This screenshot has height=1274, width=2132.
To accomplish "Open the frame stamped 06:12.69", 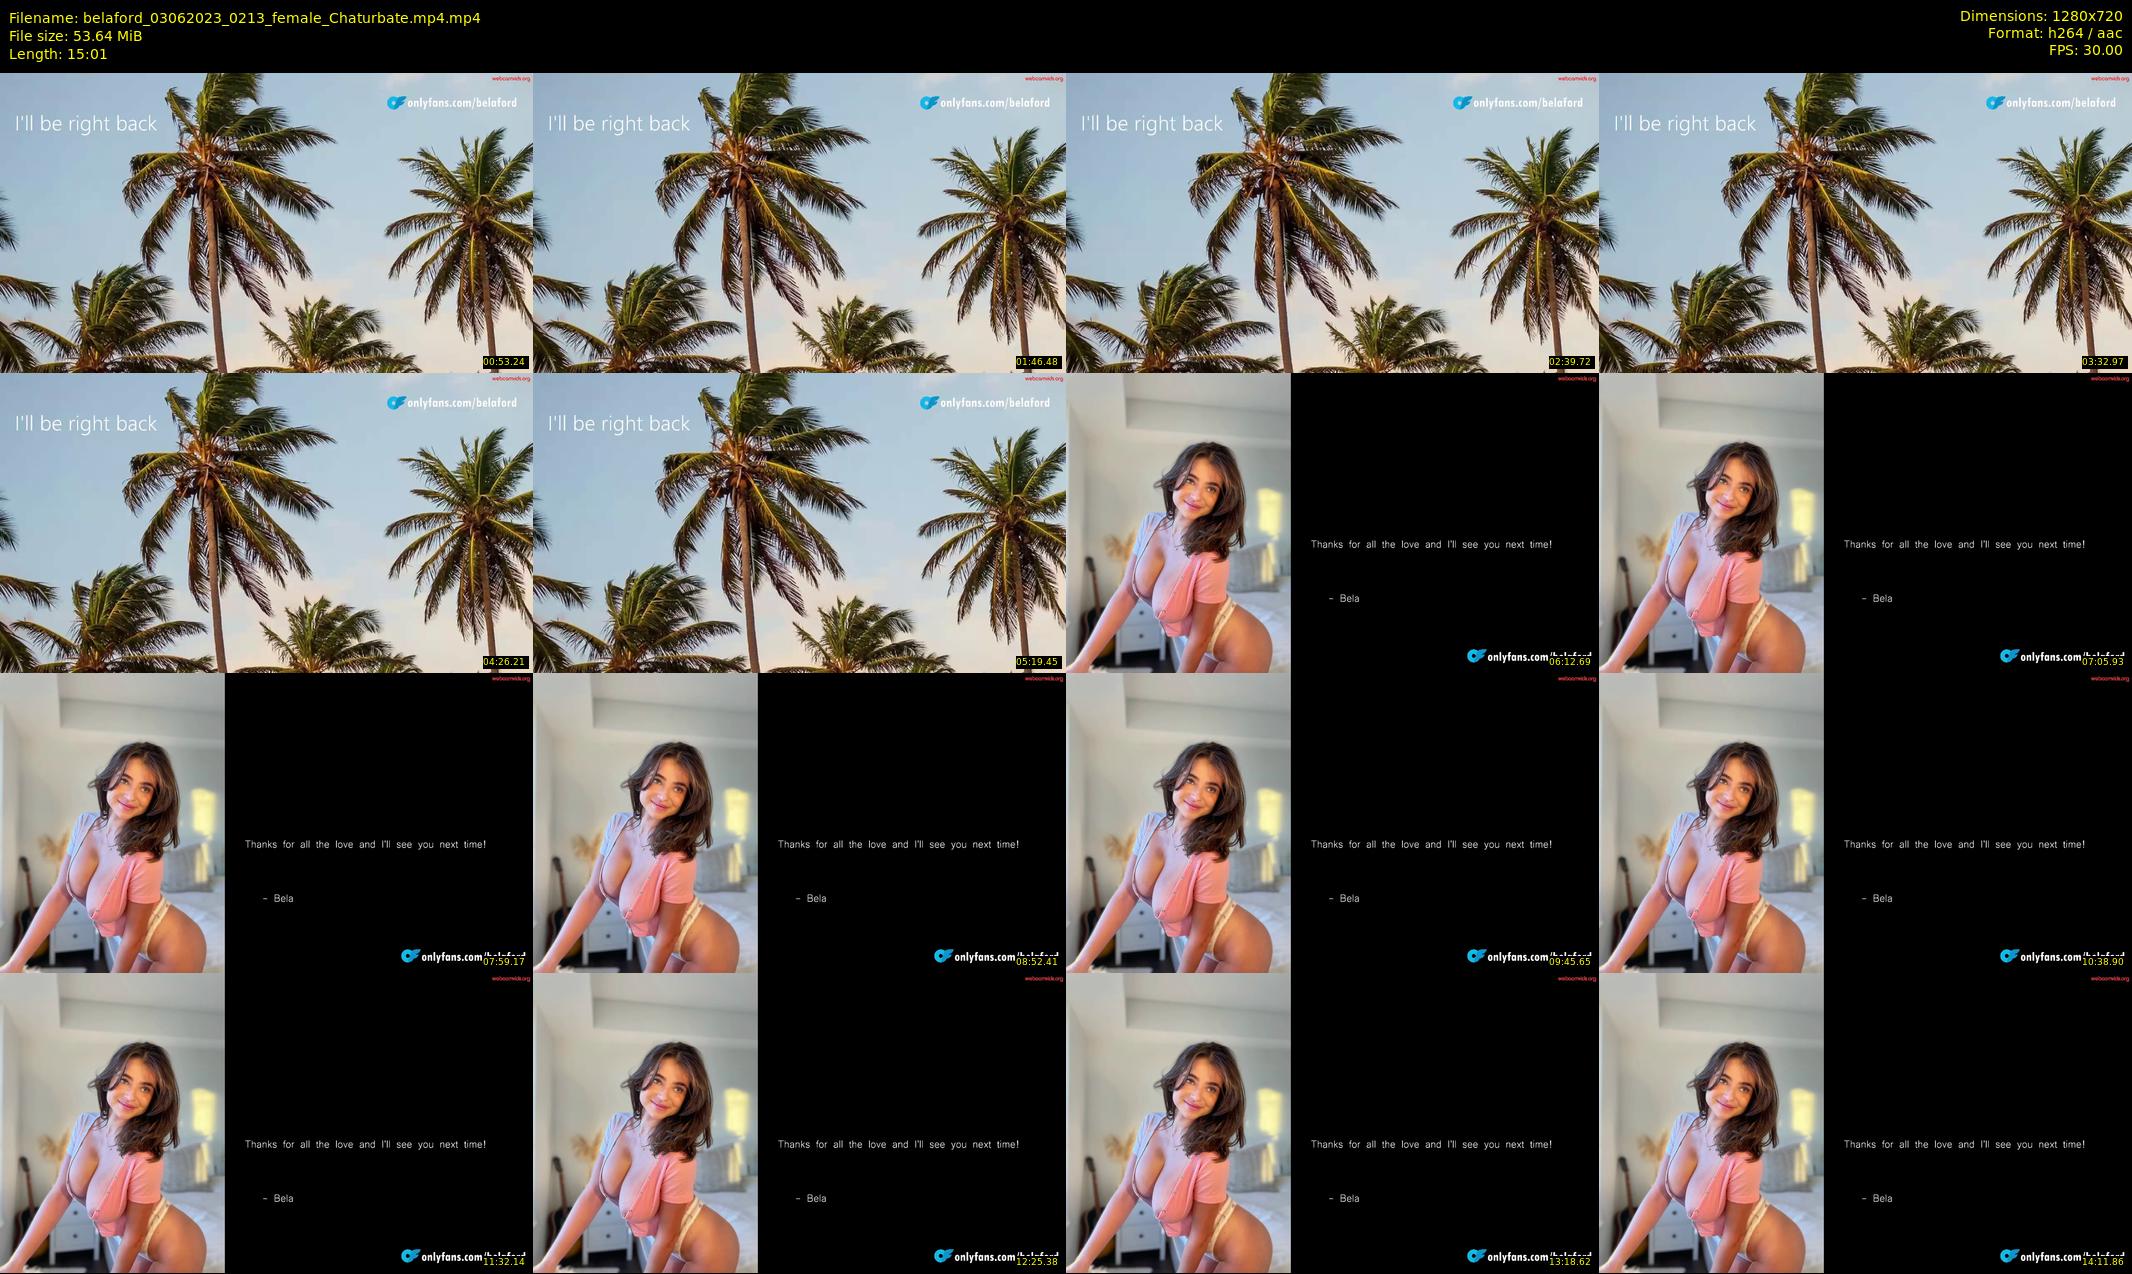I will click(1332, 522).
